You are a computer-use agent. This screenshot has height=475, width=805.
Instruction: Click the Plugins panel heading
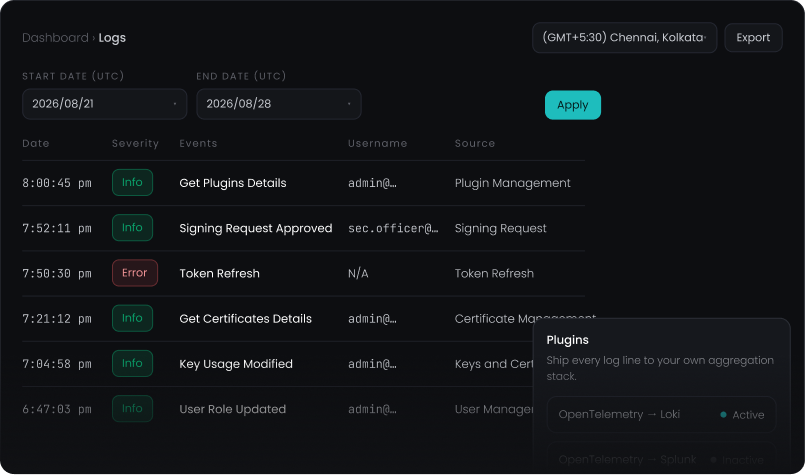pyautogui.click(x=567, y=340)
